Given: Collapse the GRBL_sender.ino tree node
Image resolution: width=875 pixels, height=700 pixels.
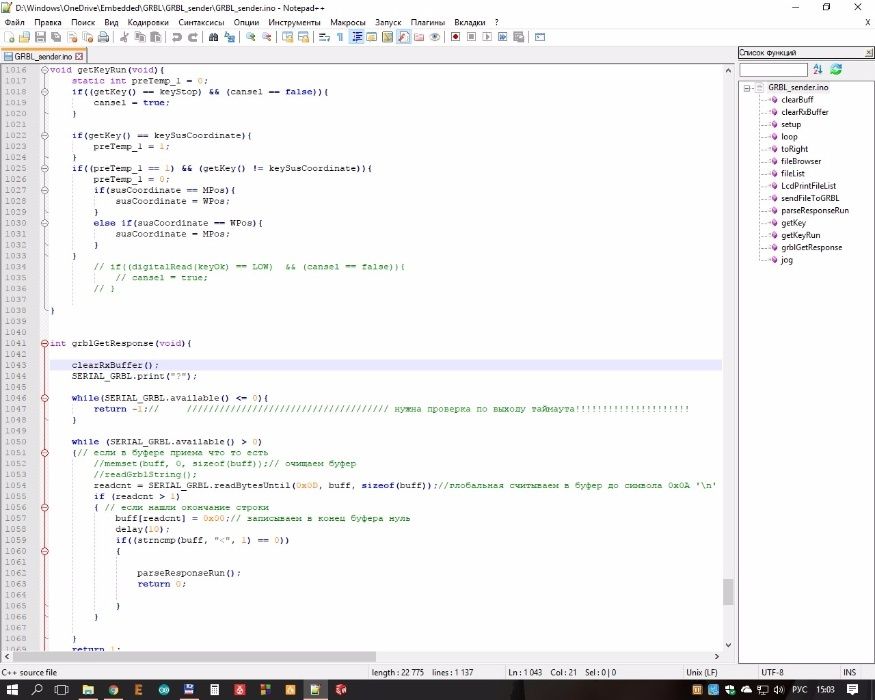Looking at the screenshot, I should (x=747, y=88).
